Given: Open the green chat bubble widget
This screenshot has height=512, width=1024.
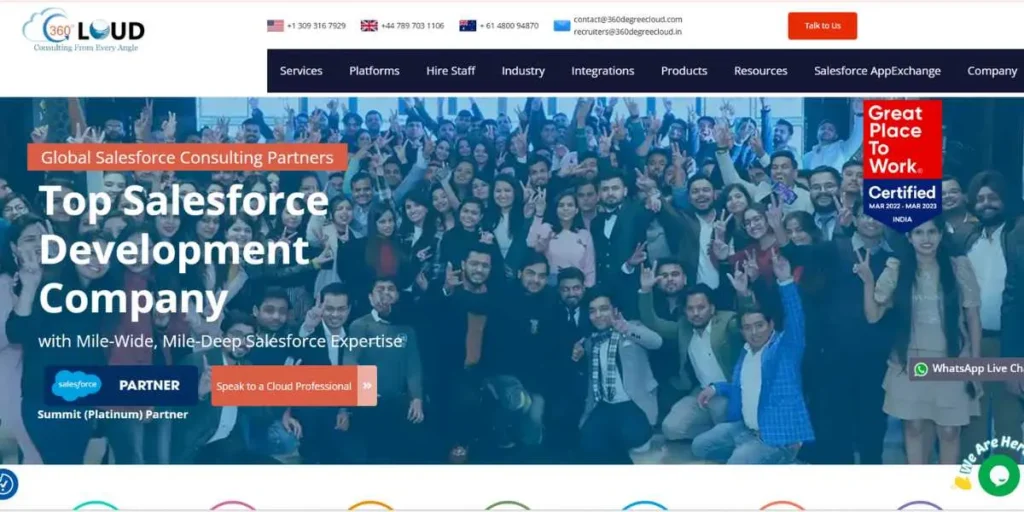Looking at the screenshot, I should click(x=999, y=475).
